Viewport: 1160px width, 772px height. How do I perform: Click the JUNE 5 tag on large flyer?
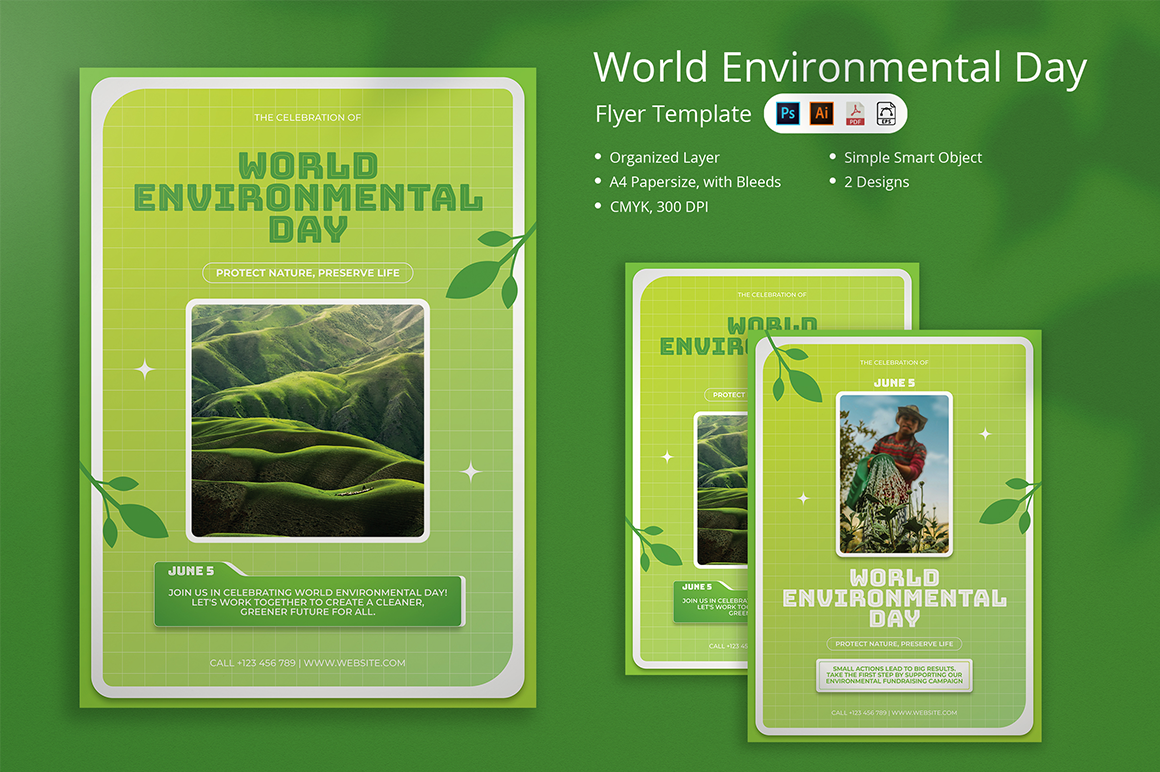click(x=192, y=571)
